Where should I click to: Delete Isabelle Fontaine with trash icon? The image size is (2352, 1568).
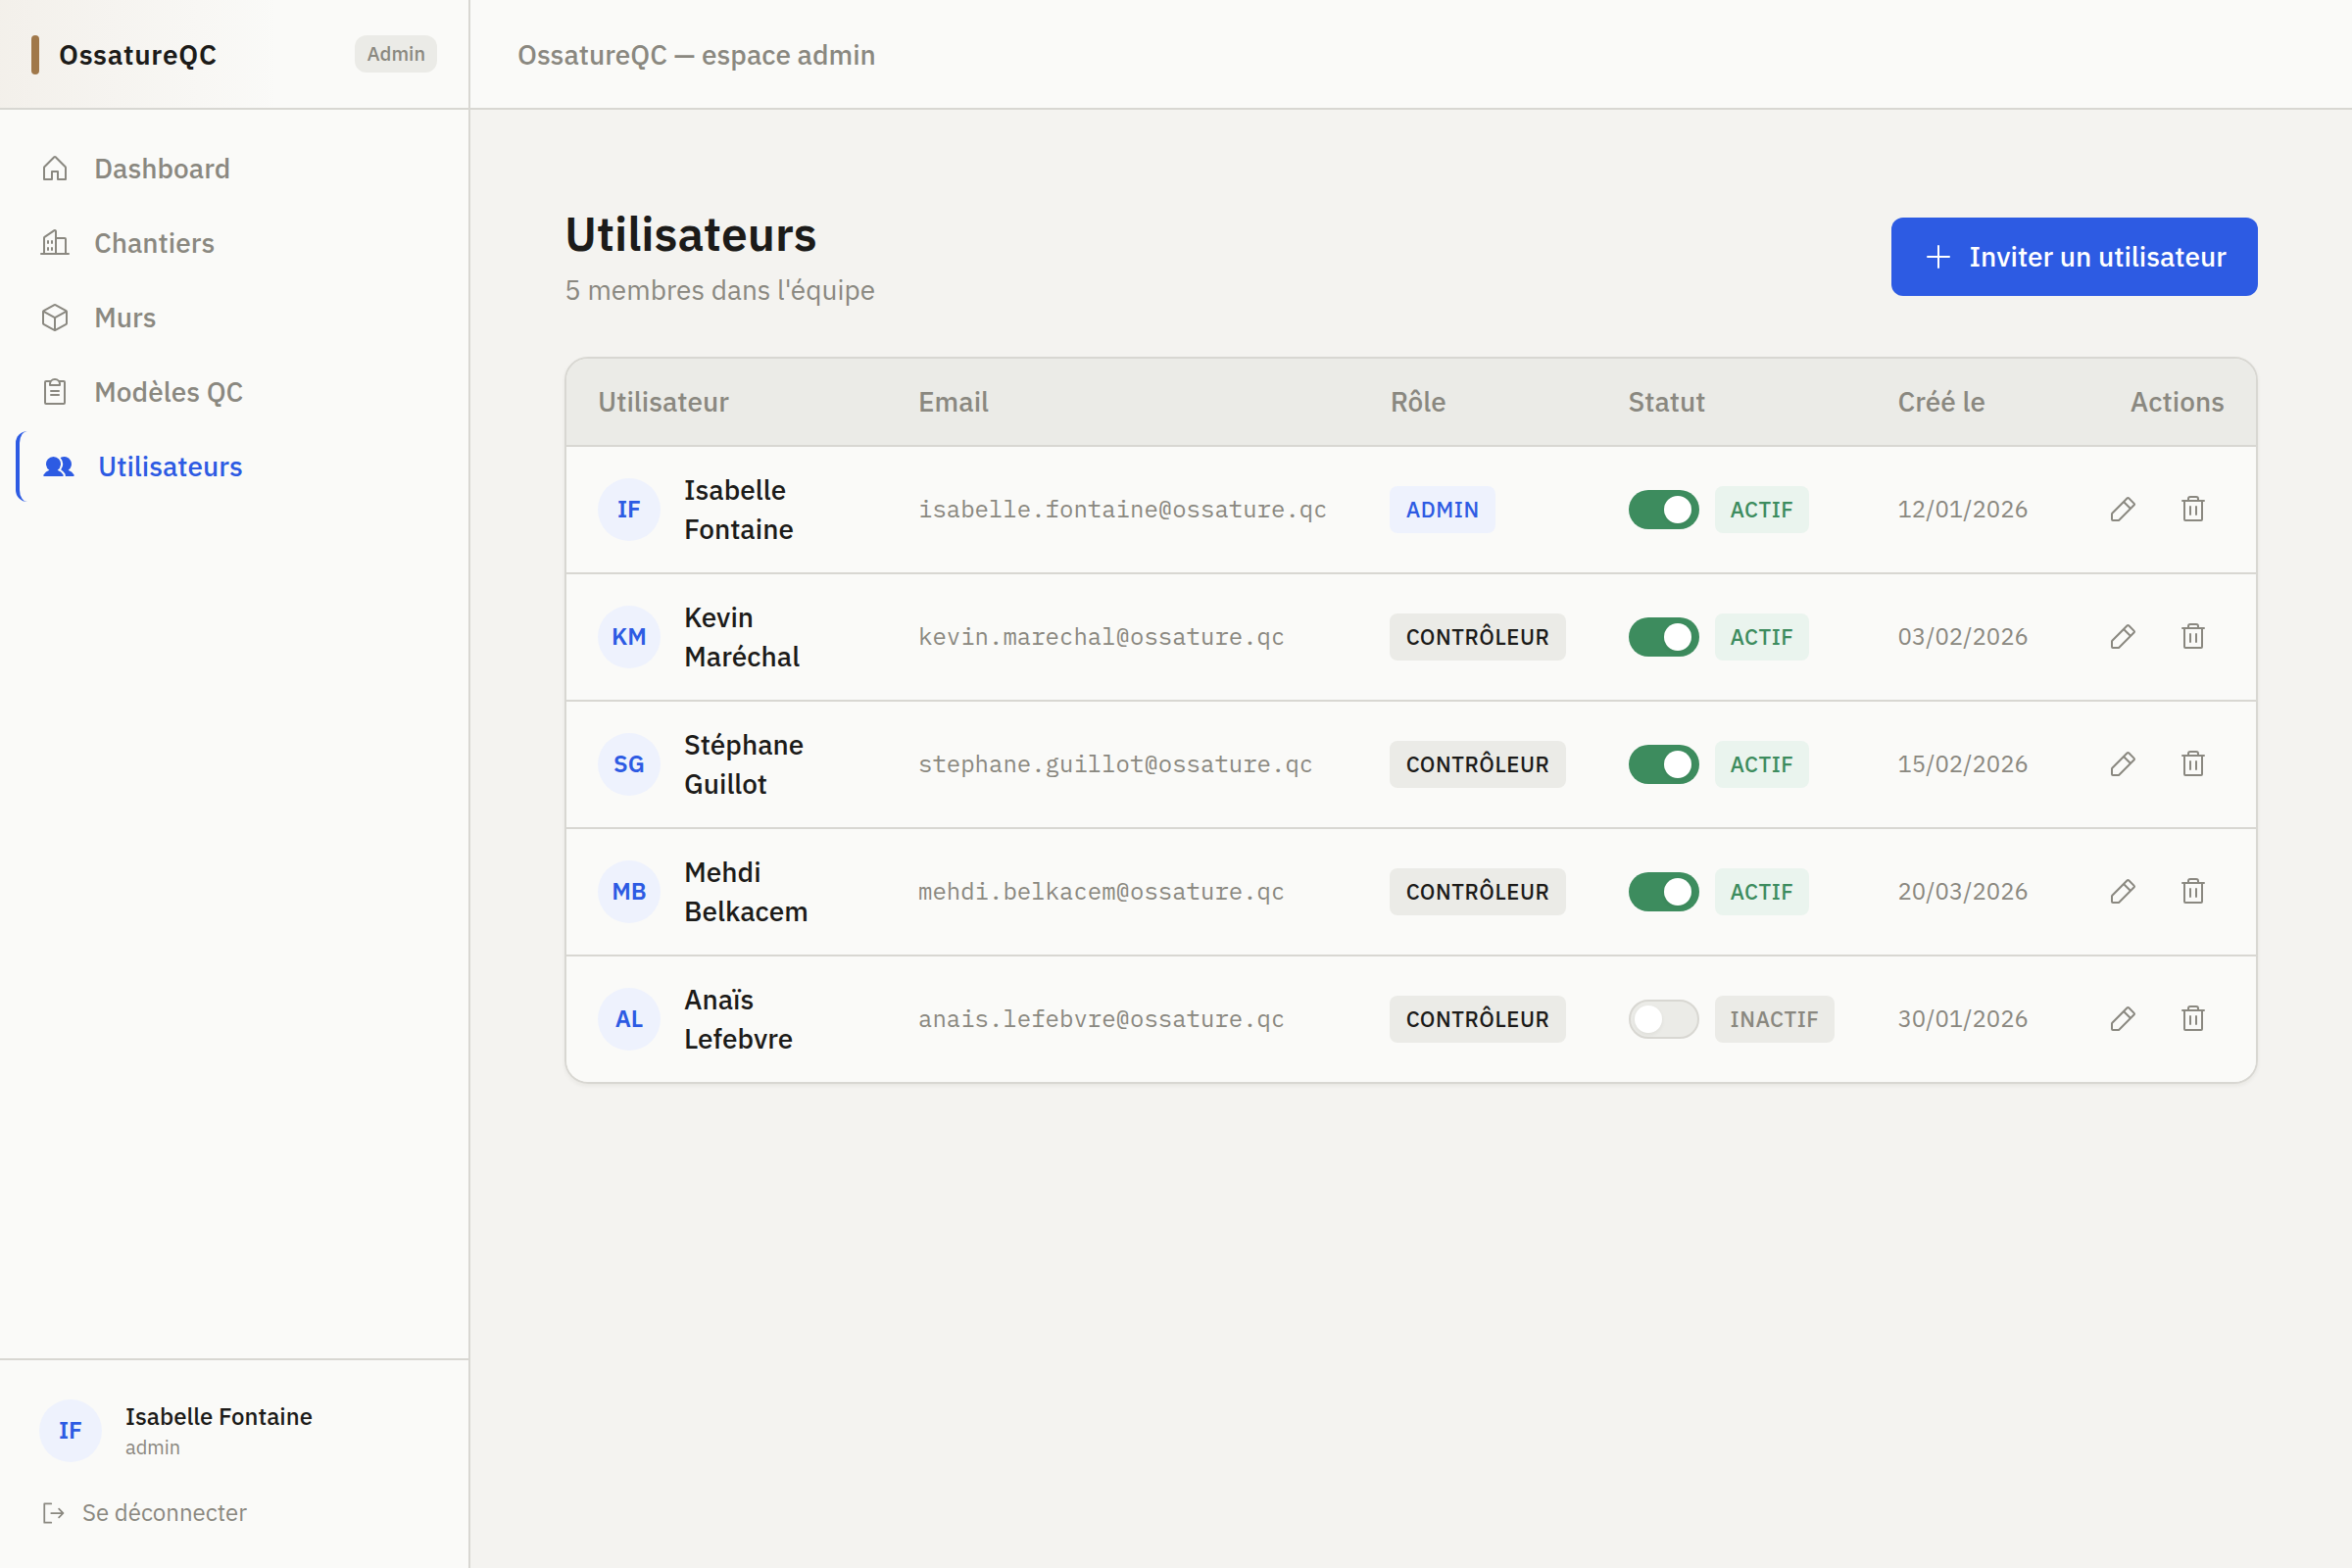(2192, 509)
